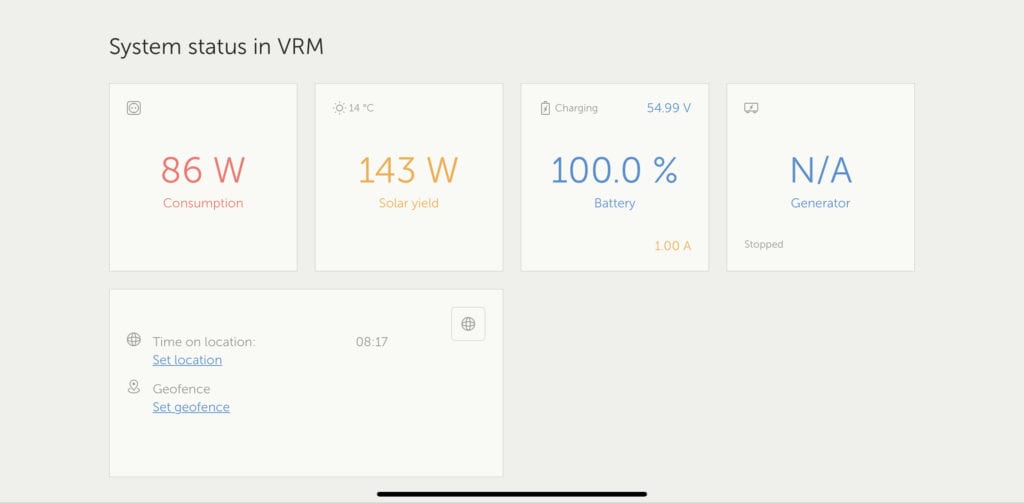Click the 1.00 A battery current

[673, 246]
